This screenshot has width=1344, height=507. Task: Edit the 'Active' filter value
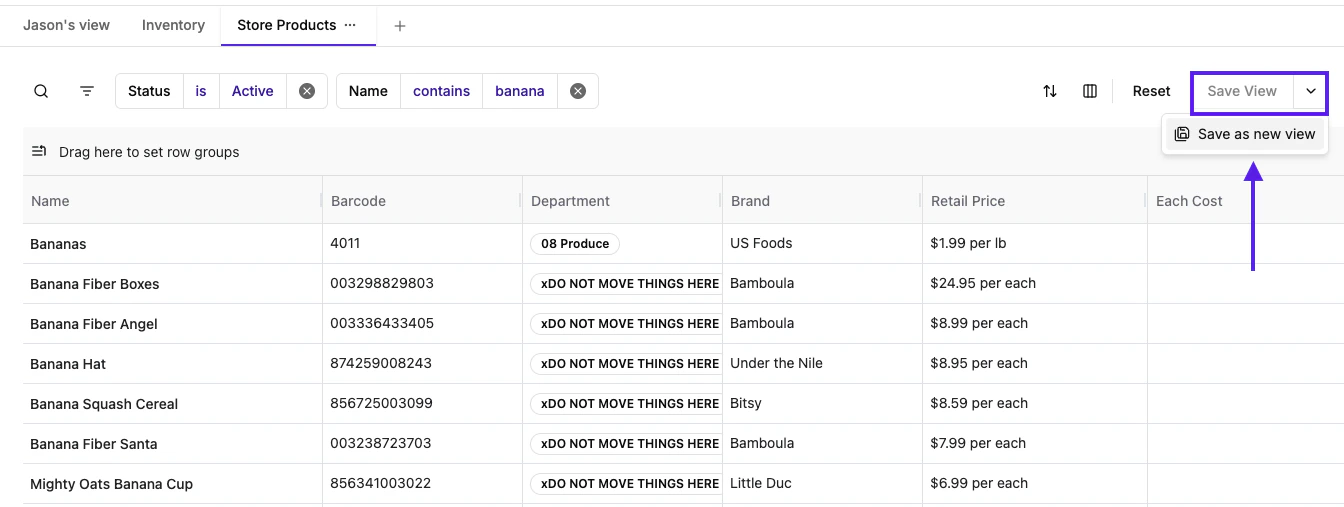click(x=252, y=91)
